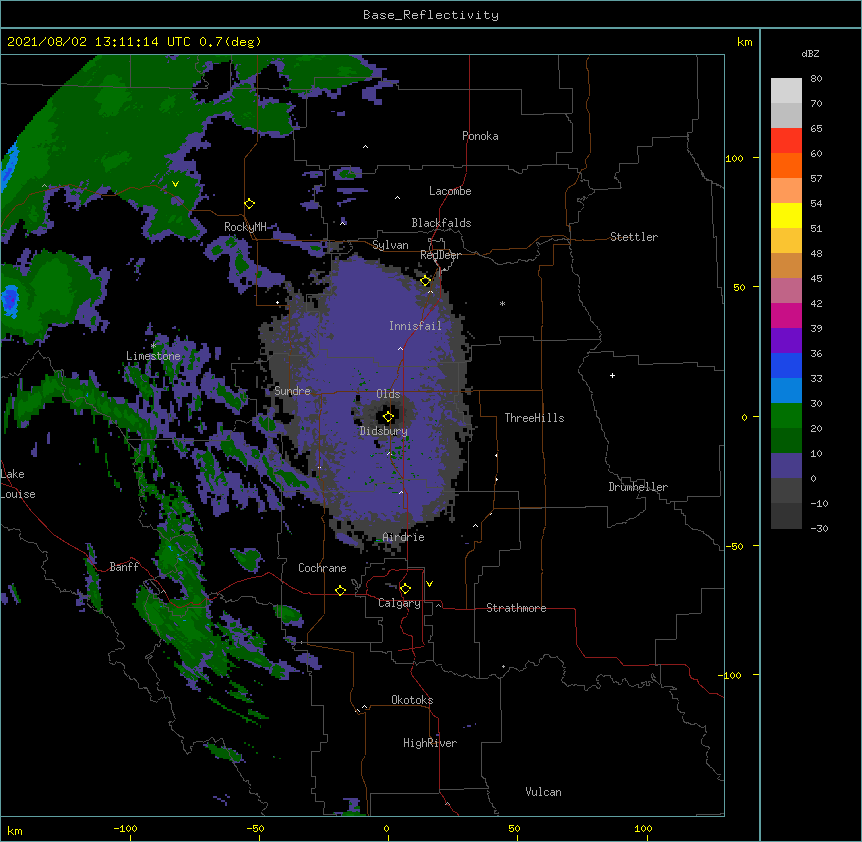Select the 60 dBZ orange legend swatch

tap(786, 165)
